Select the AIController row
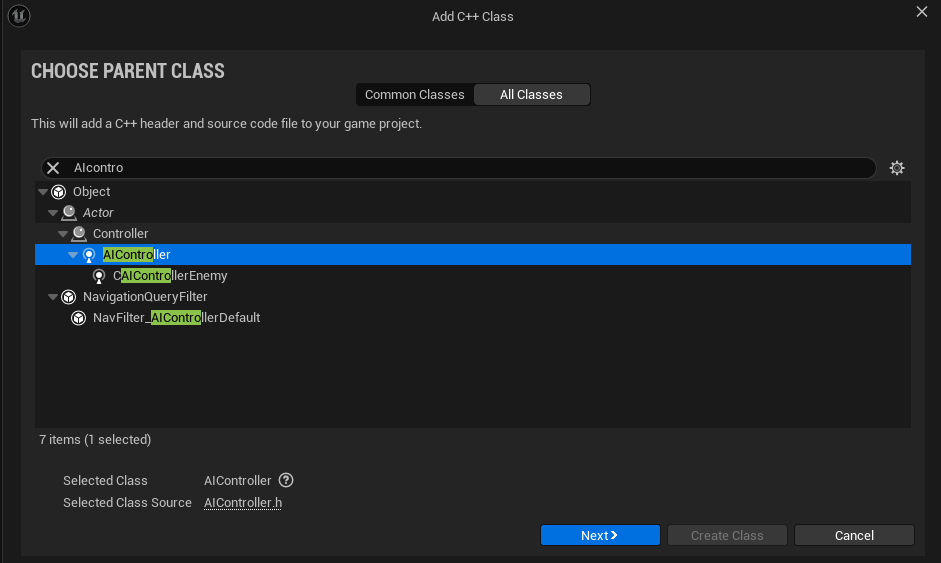The width and height of the screenshot is (941, 563). (x=473, y=255)
